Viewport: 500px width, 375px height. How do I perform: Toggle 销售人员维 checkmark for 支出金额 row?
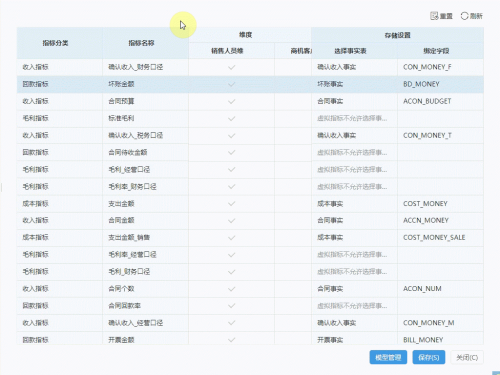(232, 204)
